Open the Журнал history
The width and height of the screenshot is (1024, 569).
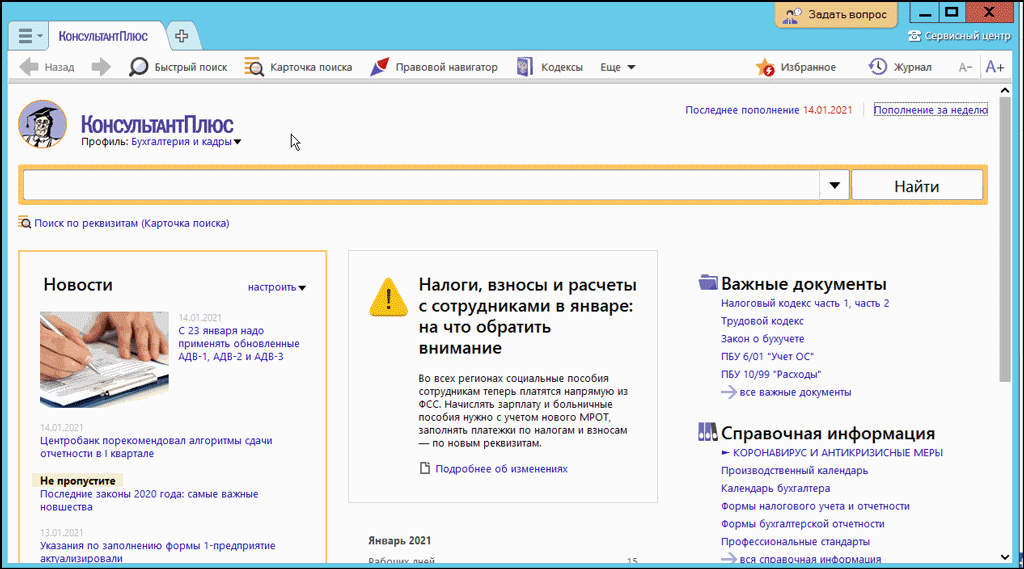click(x=900, y=67)
